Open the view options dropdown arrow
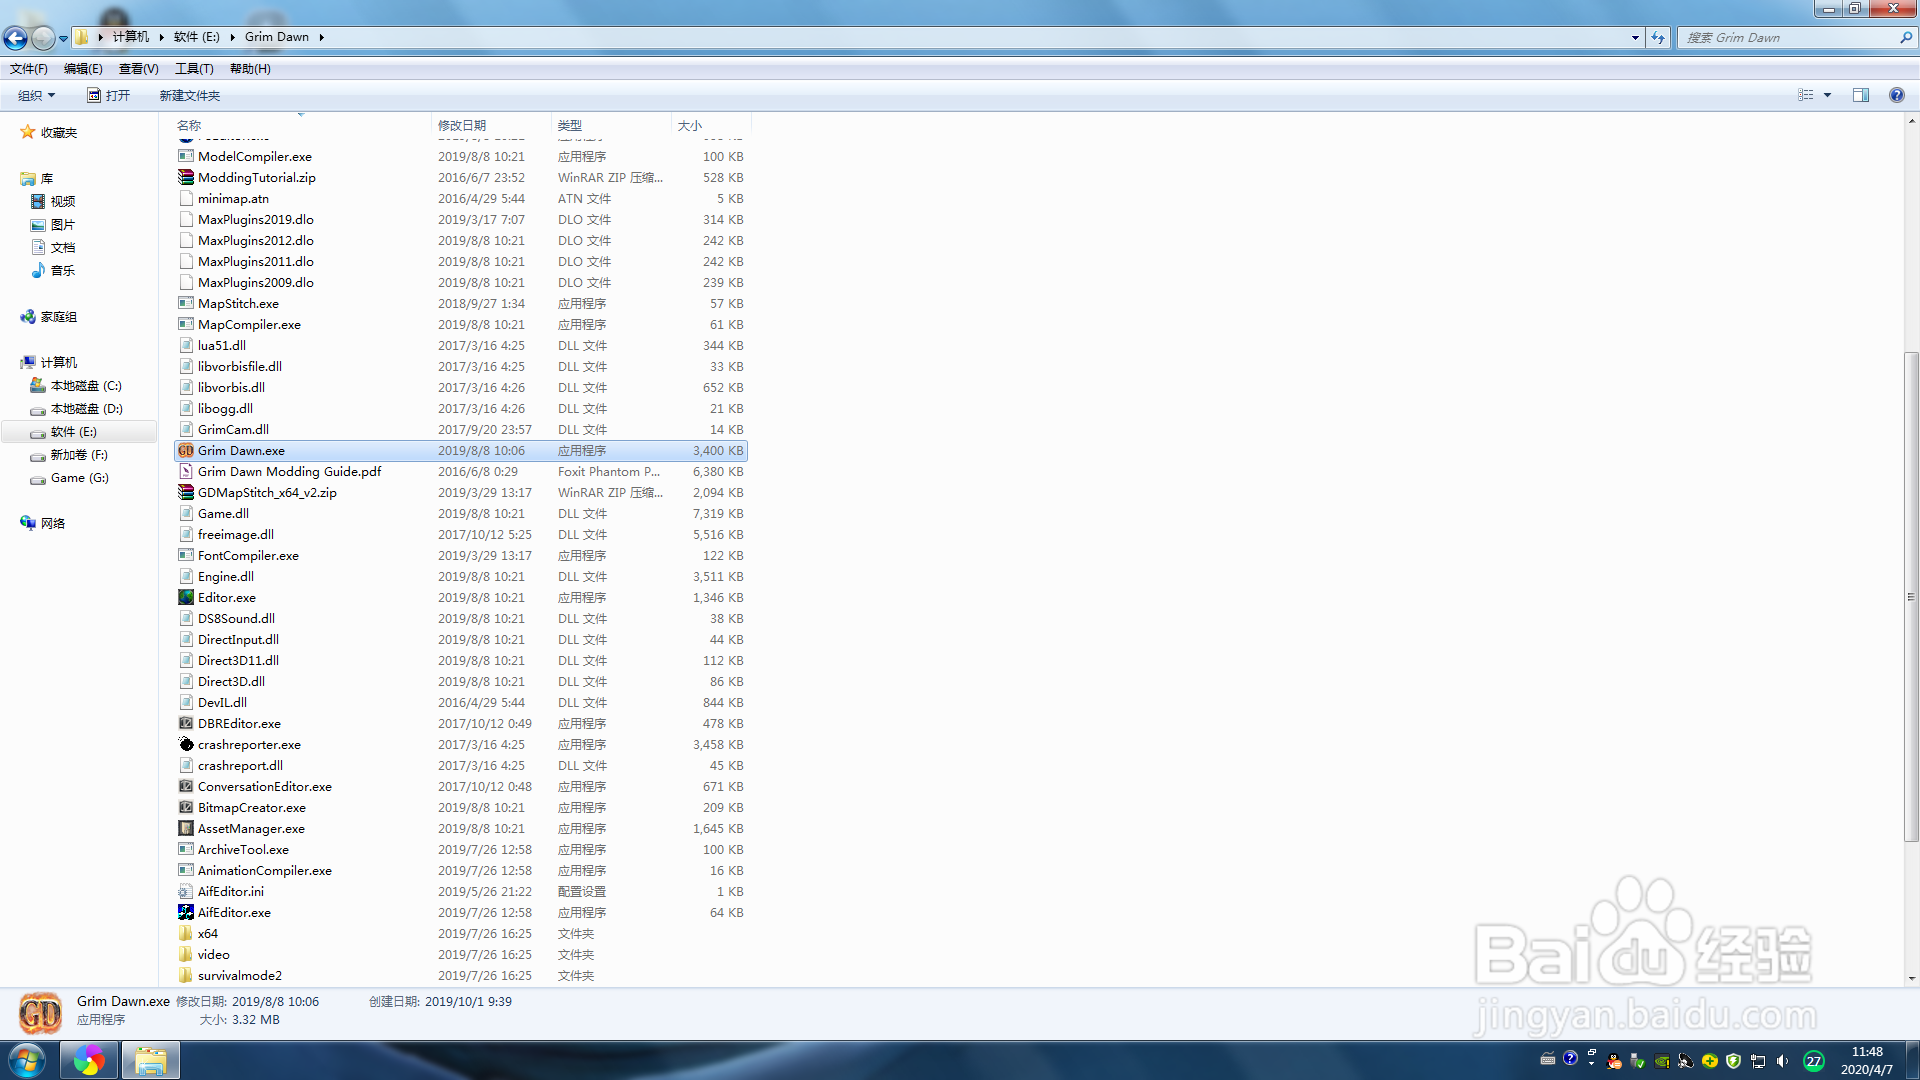 click(1828, 95)
